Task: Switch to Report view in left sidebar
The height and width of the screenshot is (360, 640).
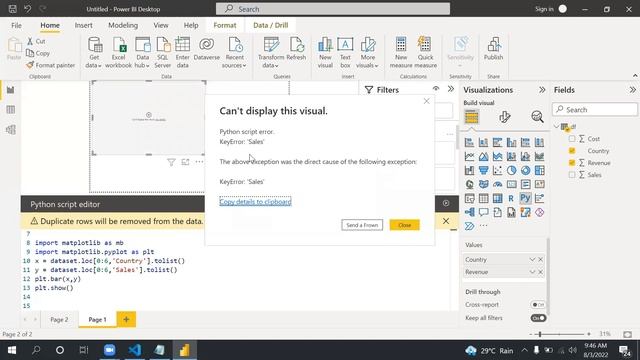Action: 11,90
